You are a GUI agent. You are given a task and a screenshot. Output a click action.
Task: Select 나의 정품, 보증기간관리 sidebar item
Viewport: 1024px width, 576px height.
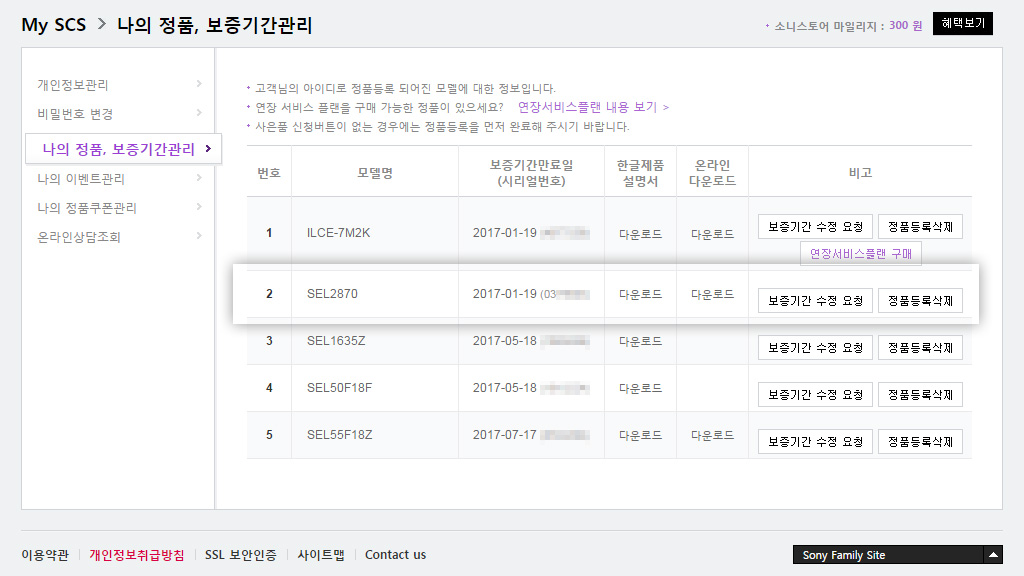[x=119, y=149]
